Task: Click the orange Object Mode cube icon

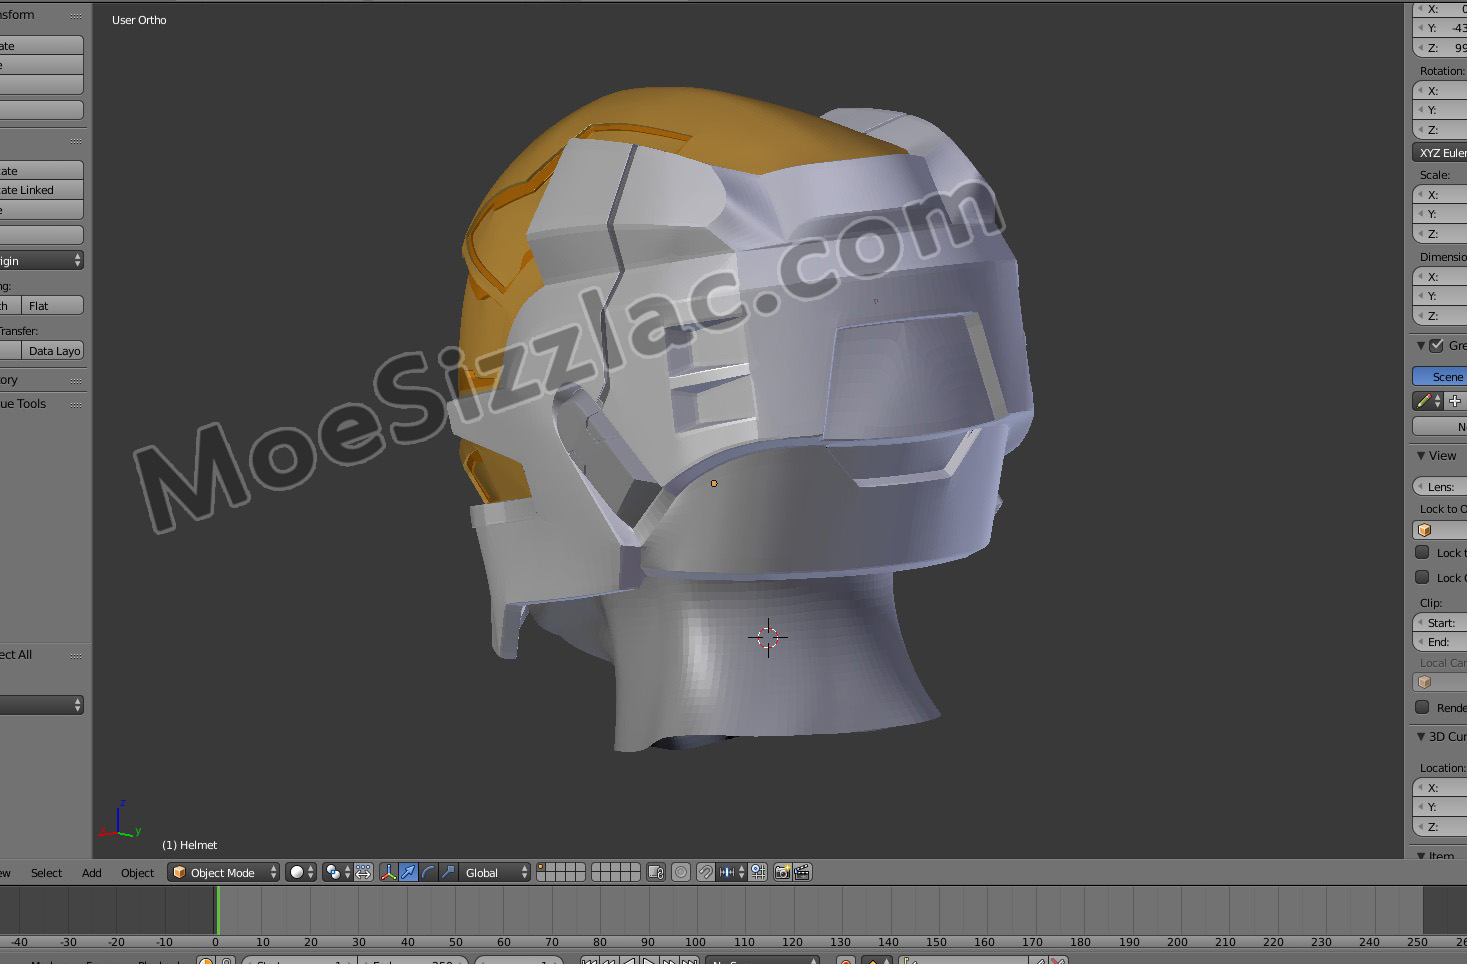Action: (180, 872)
